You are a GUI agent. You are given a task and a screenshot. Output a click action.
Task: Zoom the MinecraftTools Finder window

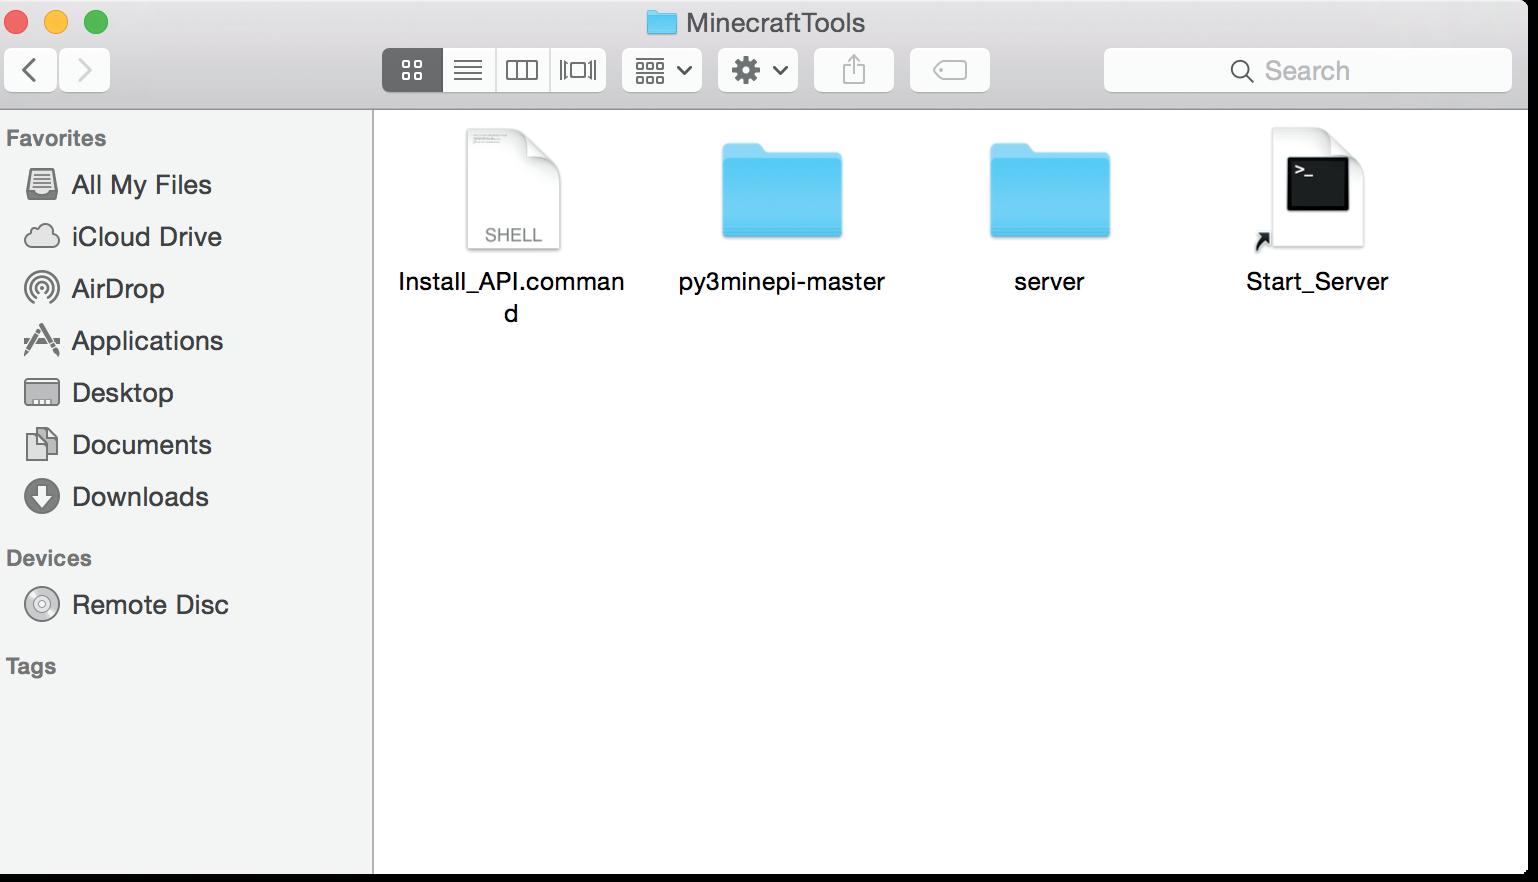click(95, 22)
